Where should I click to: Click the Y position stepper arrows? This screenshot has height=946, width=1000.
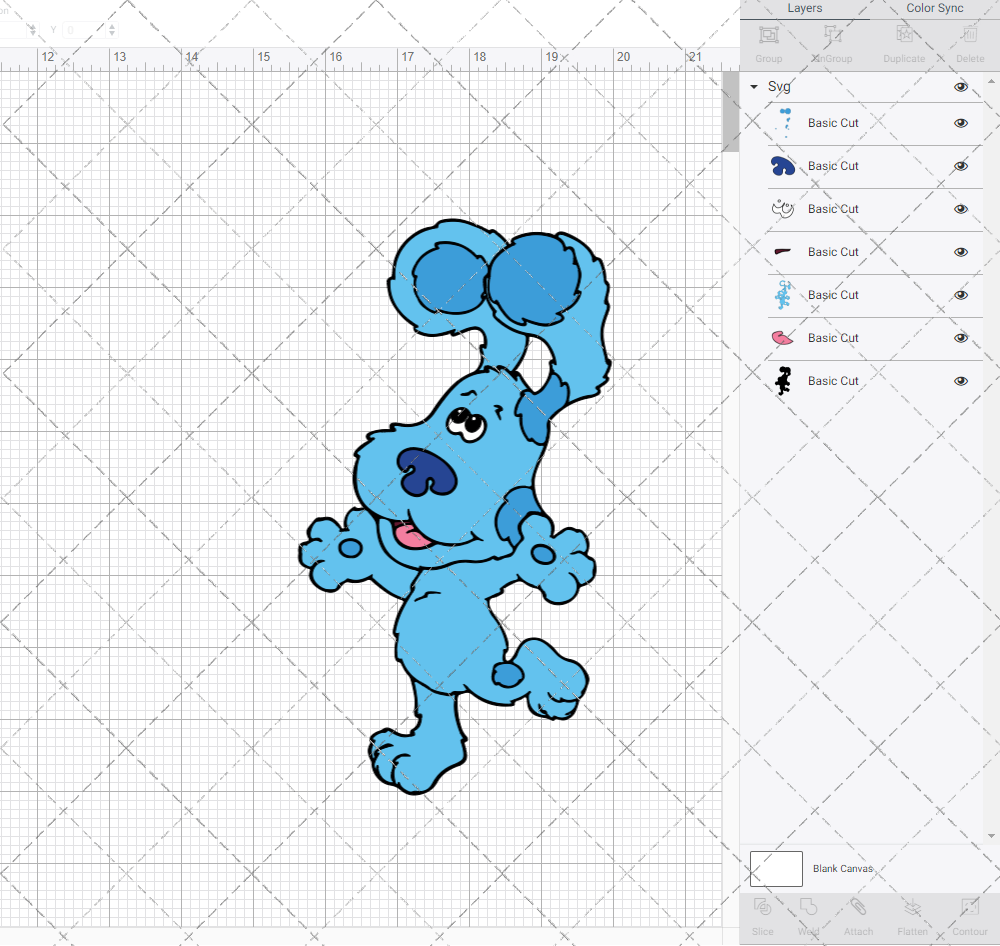(x=112, y=30)
